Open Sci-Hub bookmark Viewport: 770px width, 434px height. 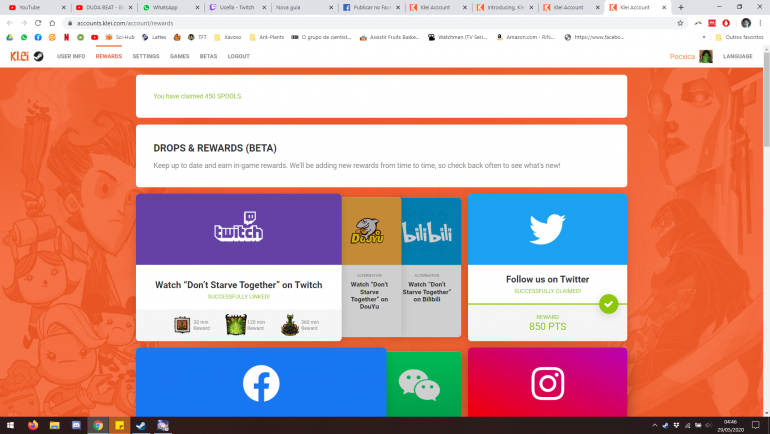120,37
